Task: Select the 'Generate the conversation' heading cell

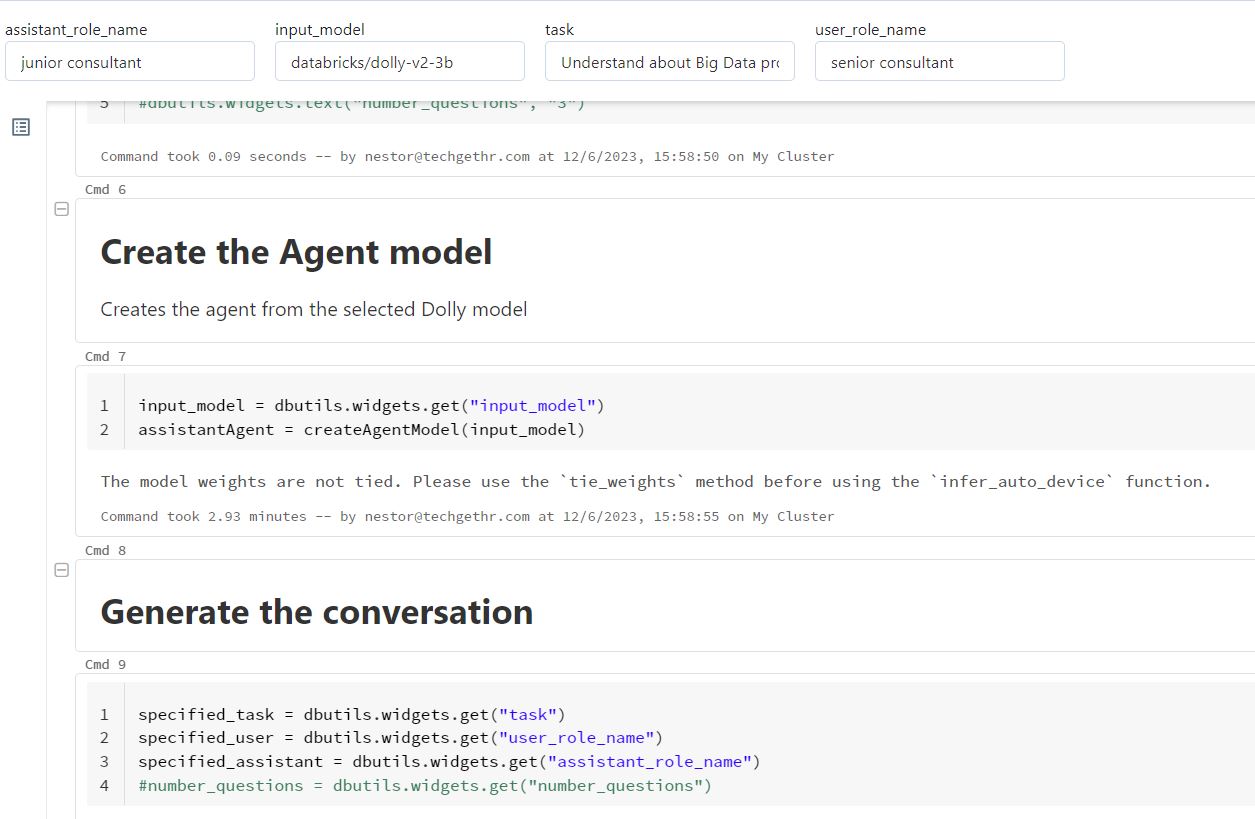Action: 317,612
